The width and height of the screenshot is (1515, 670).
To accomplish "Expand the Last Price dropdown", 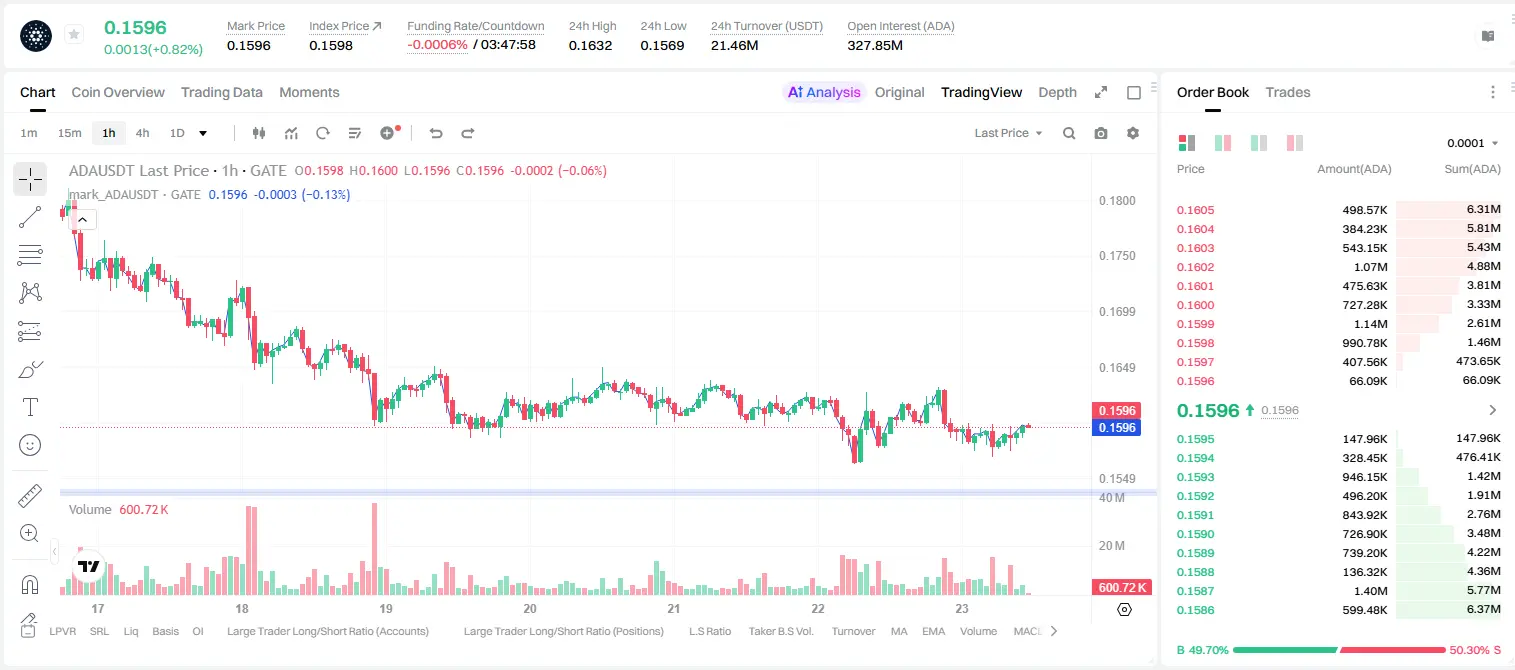I will pyautogui.click(x=1008, y=133).
